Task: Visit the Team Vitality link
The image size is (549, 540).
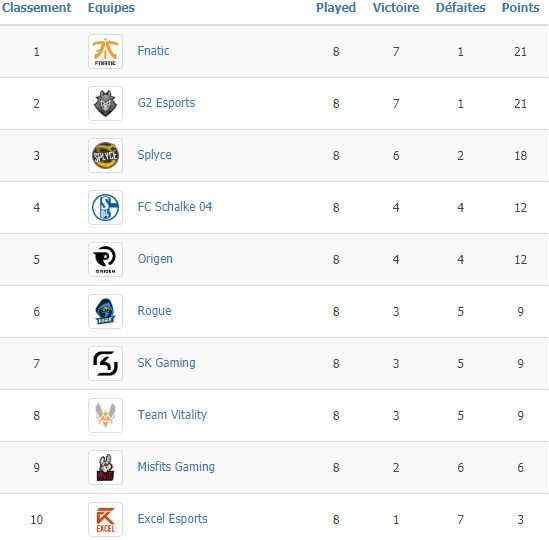Action: click(172, 415)
